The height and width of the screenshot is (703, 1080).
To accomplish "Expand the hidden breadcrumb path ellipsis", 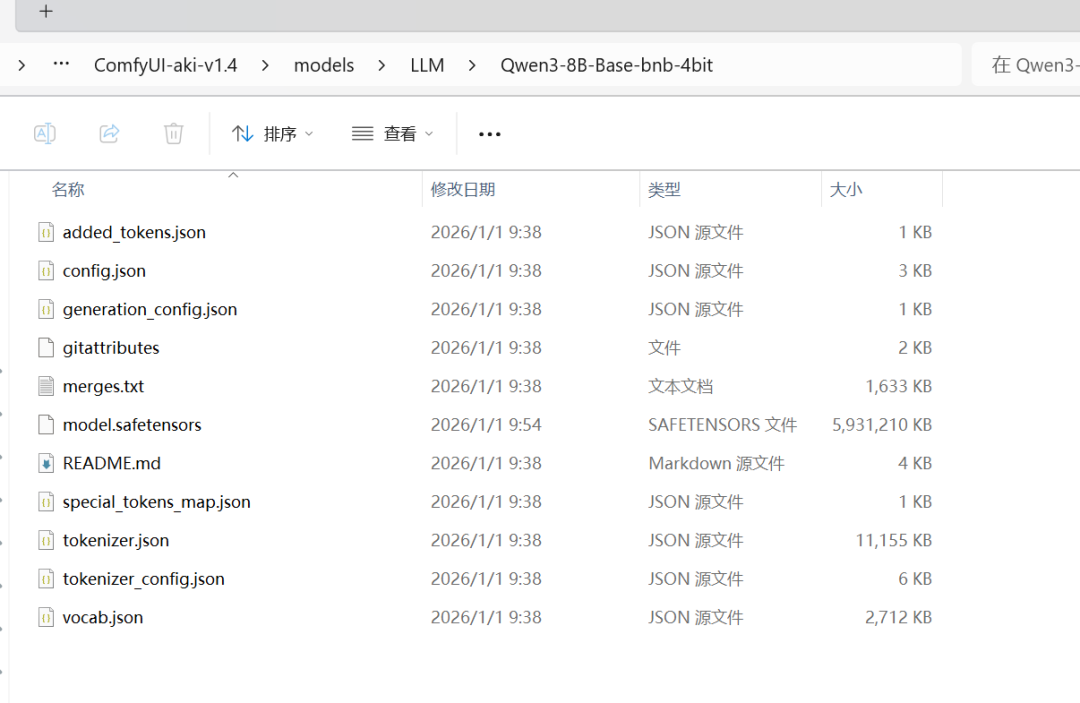I will pos(61,64).
